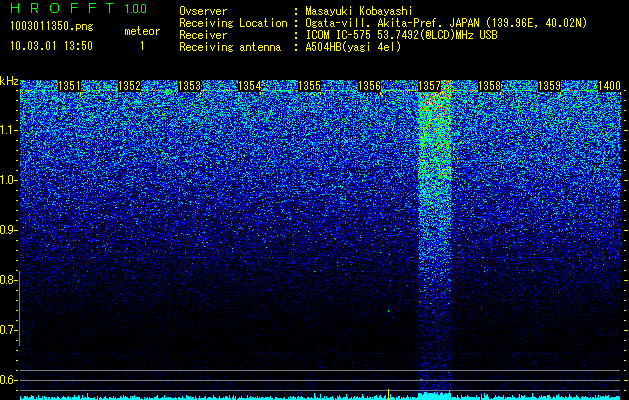
Task: Select the file name 1003011350.png
Action: click(52, 26)
